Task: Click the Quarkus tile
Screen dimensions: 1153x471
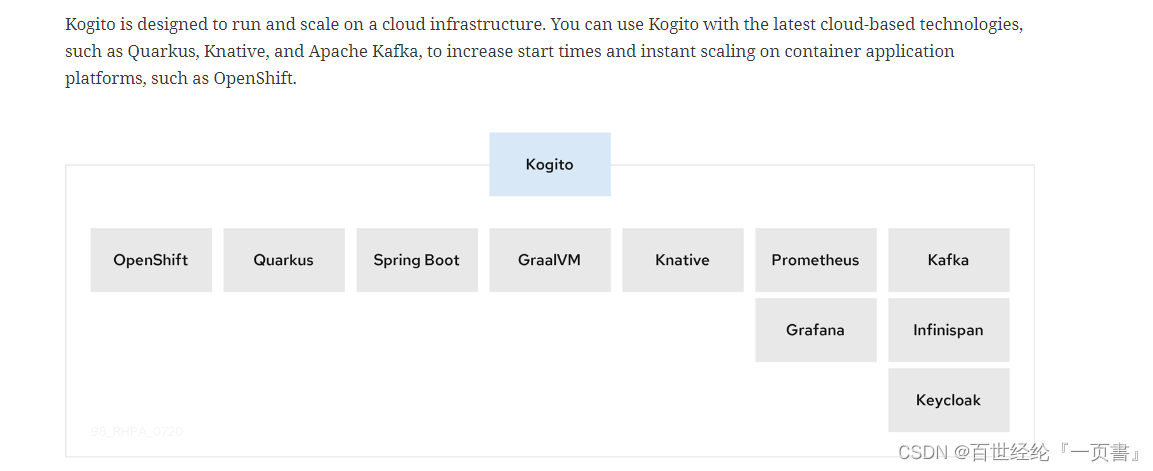Action: point(284,260)
